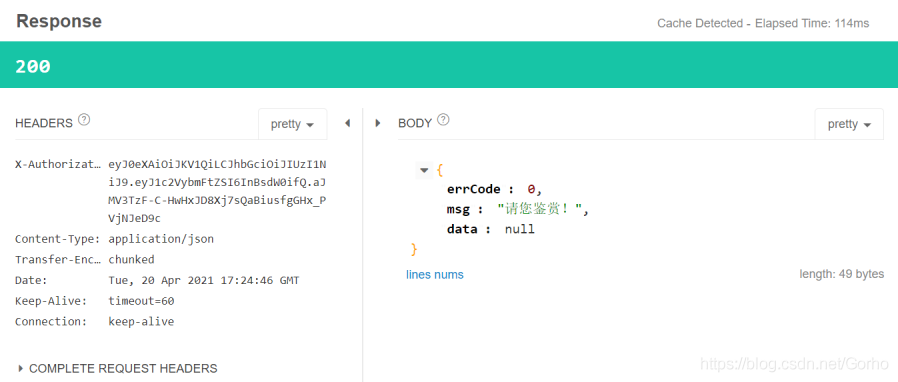Select the application/json value
This screenshot has height=382, width=898.
coord(161,239)
